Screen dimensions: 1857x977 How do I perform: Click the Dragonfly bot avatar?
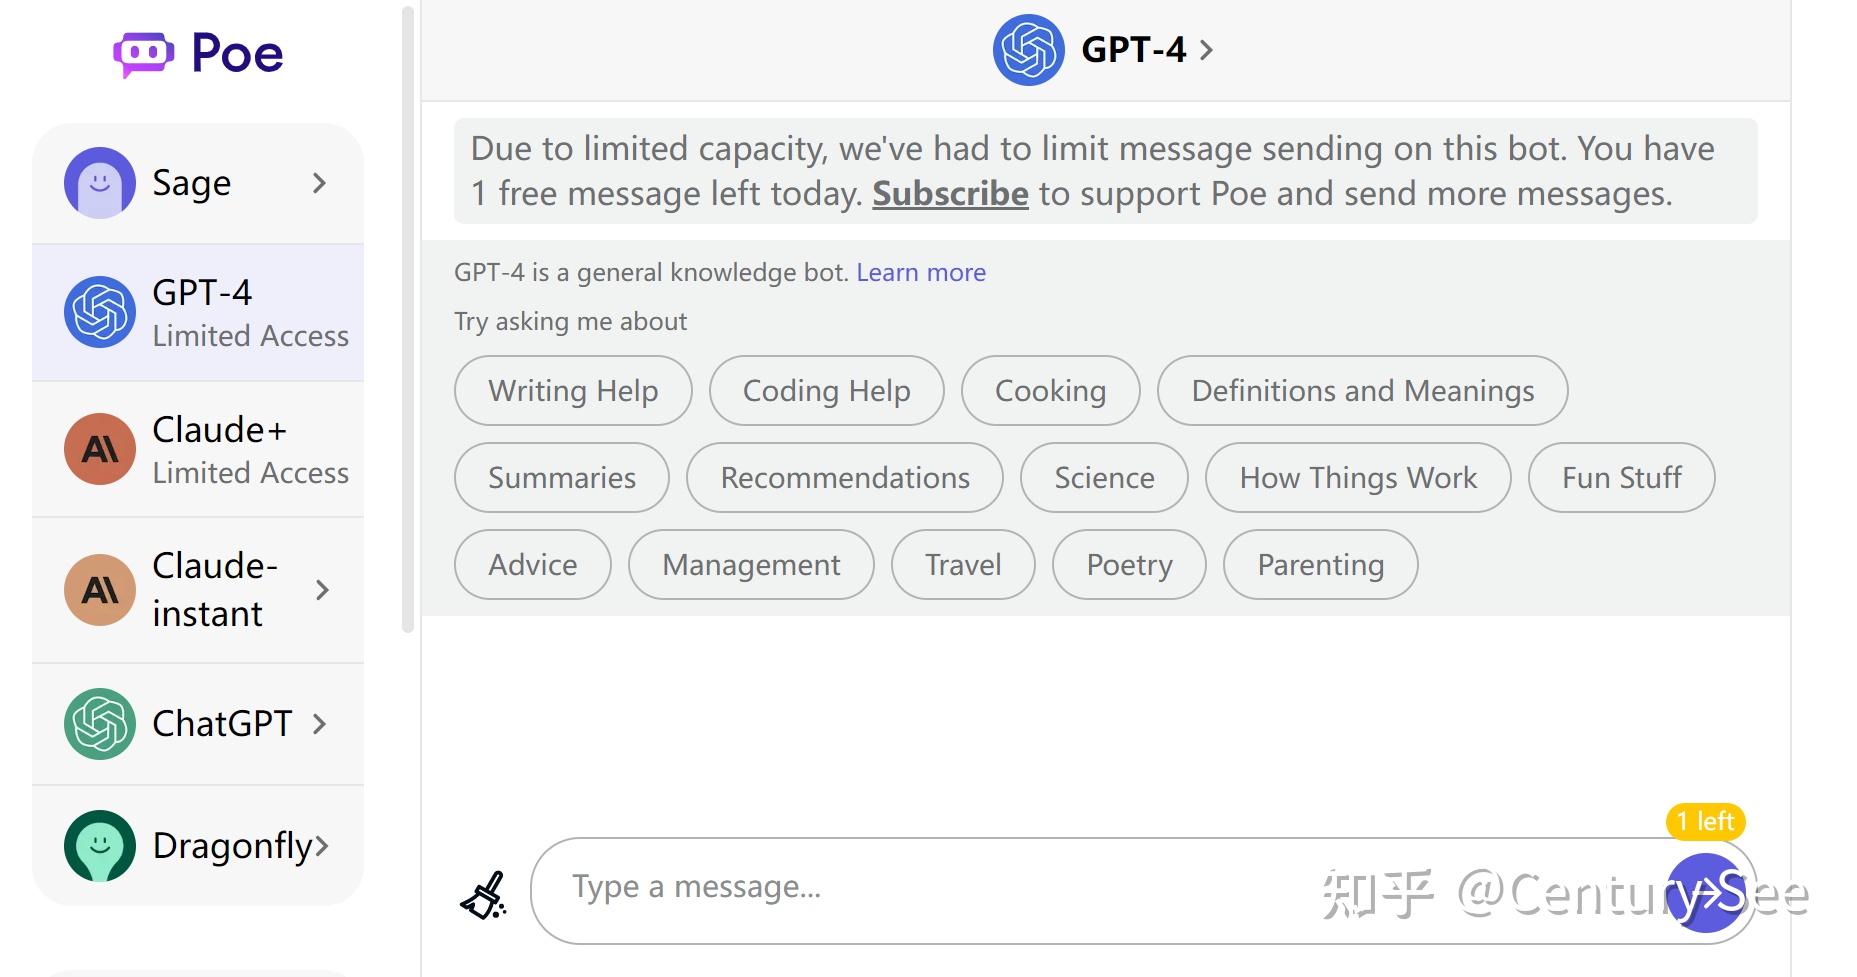pos(100,846)
